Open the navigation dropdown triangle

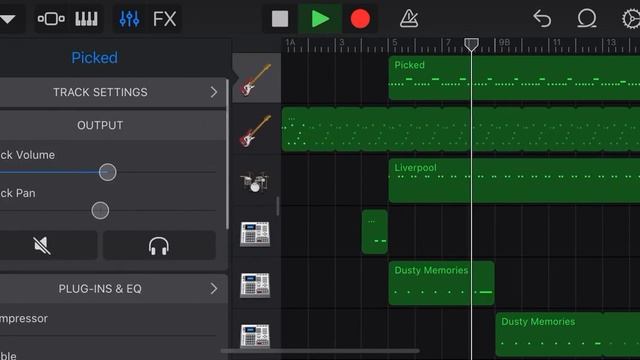pos(8,19)
